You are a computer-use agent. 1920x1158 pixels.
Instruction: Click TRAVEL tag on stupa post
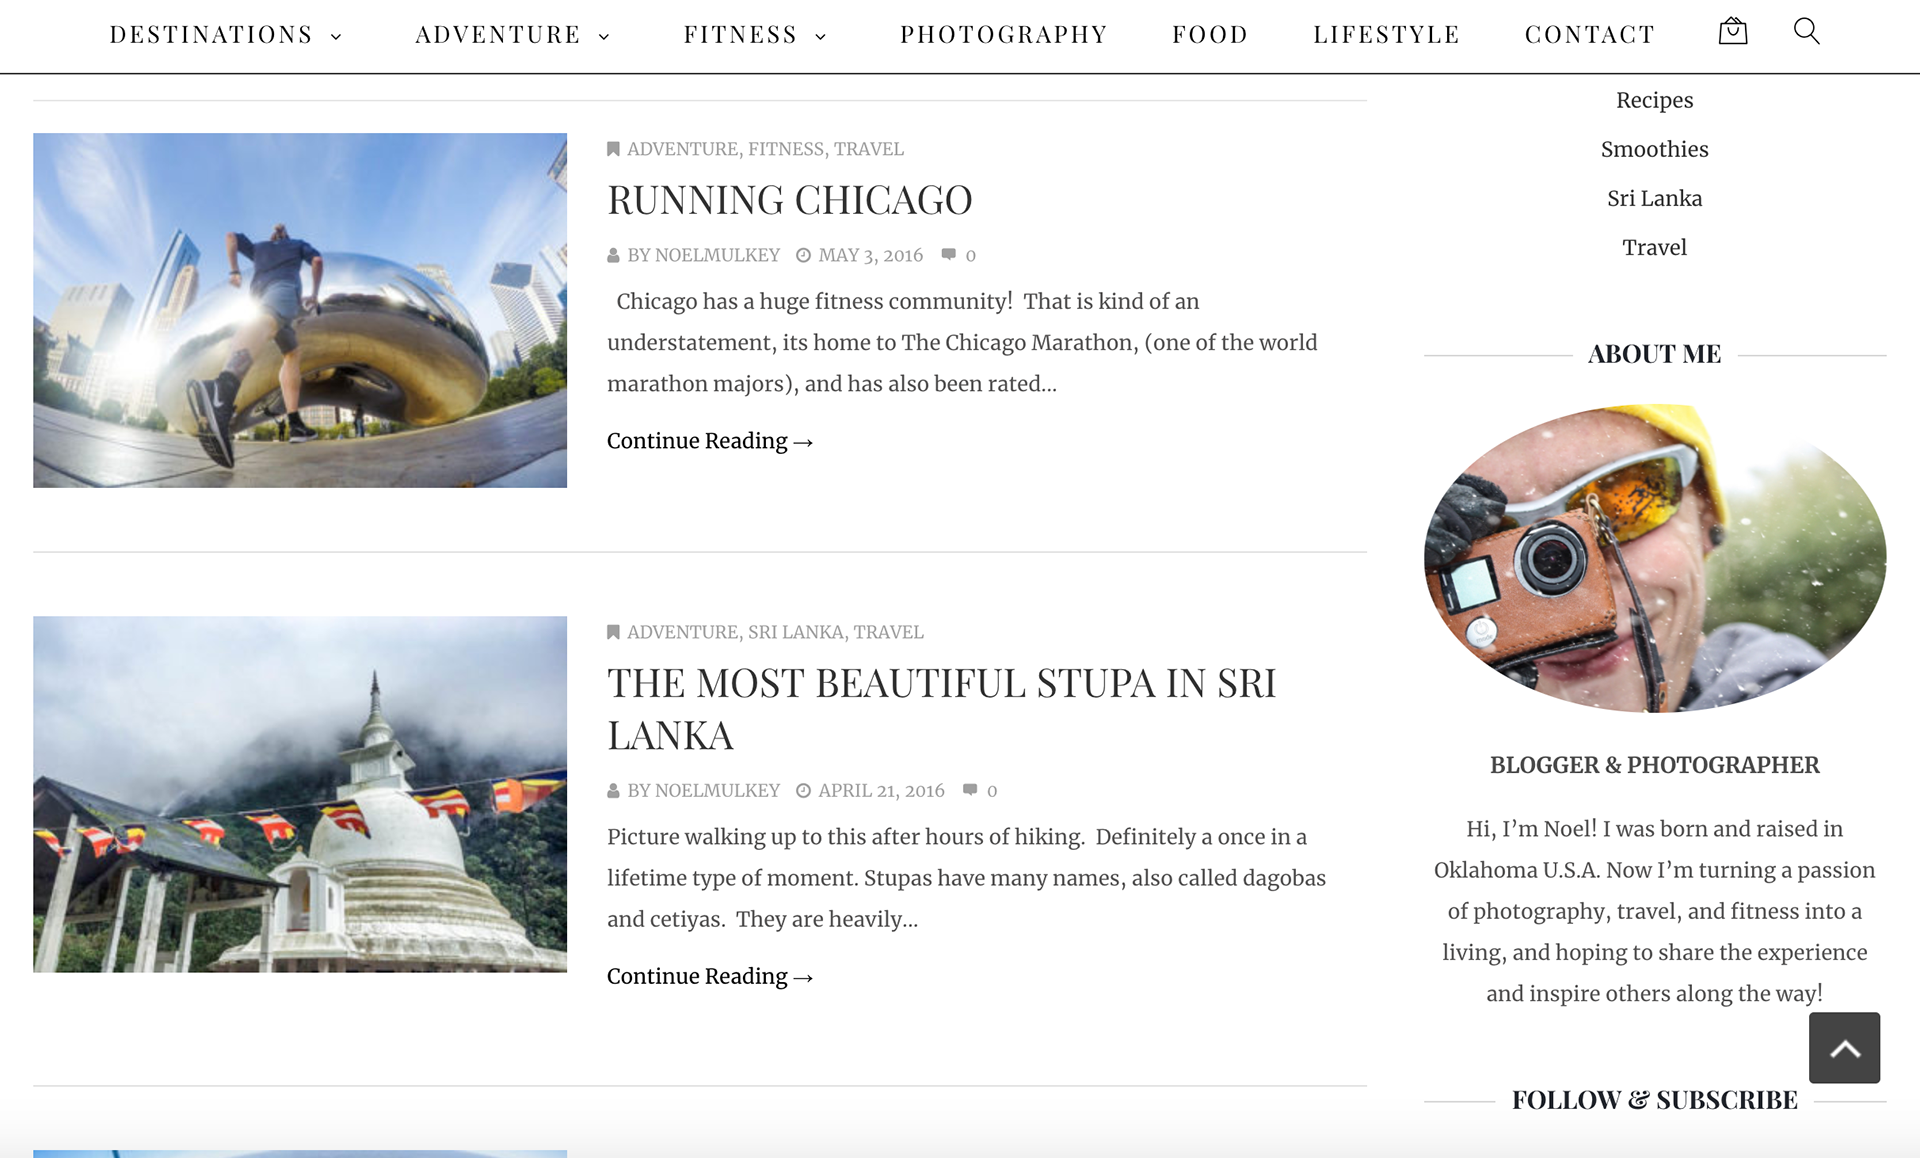(889, 632)
